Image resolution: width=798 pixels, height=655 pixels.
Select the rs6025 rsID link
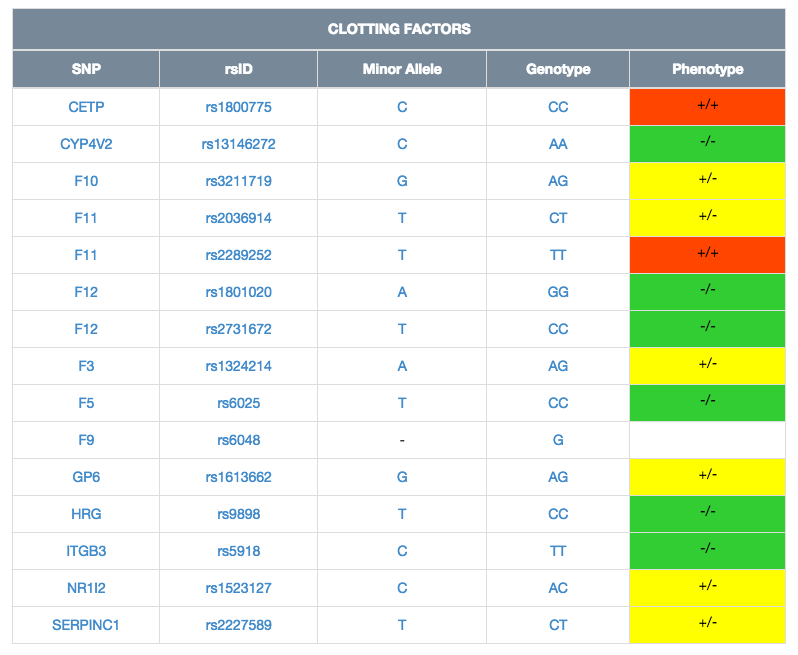pos(238,403)
